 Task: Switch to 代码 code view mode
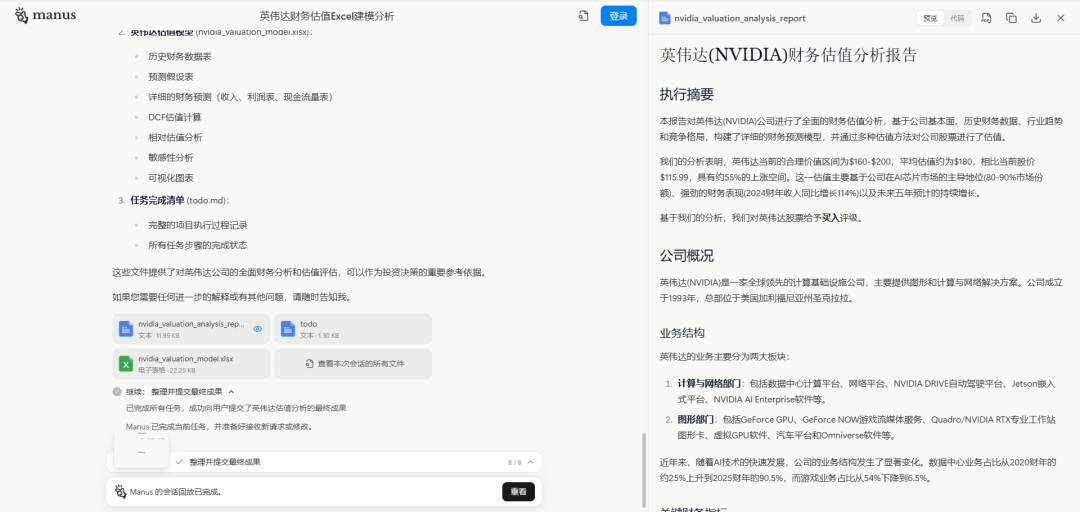coord(957,18)
